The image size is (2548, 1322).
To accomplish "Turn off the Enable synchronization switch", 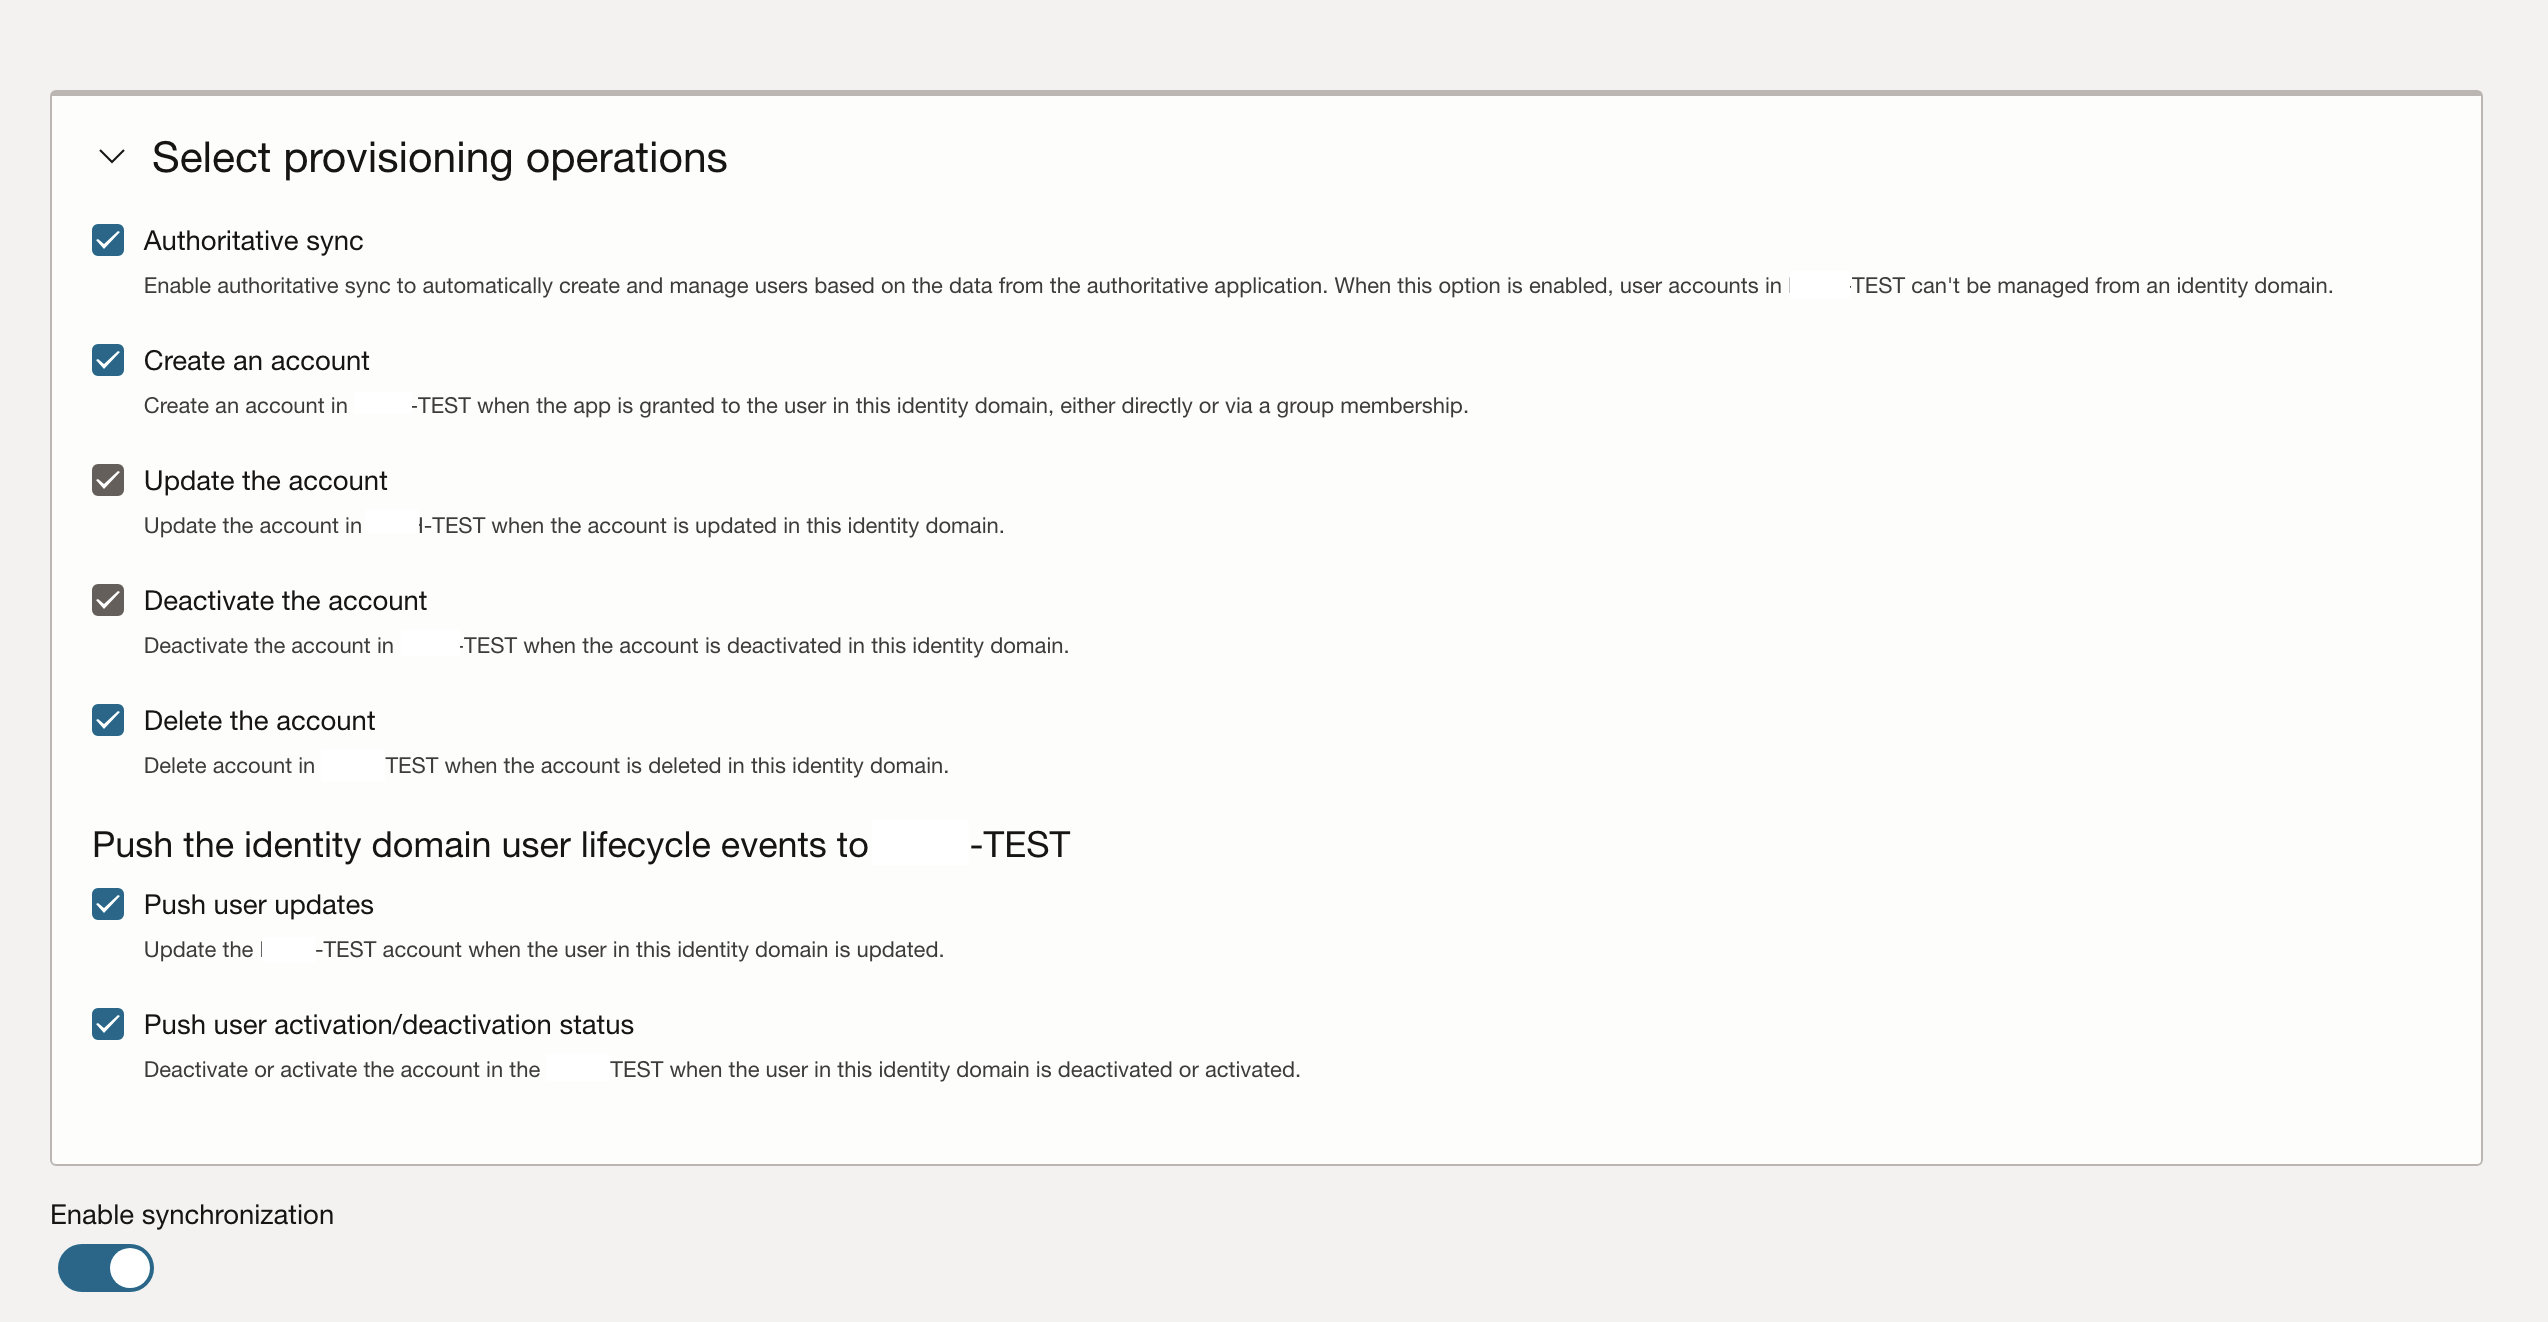I will [106, 1267].
